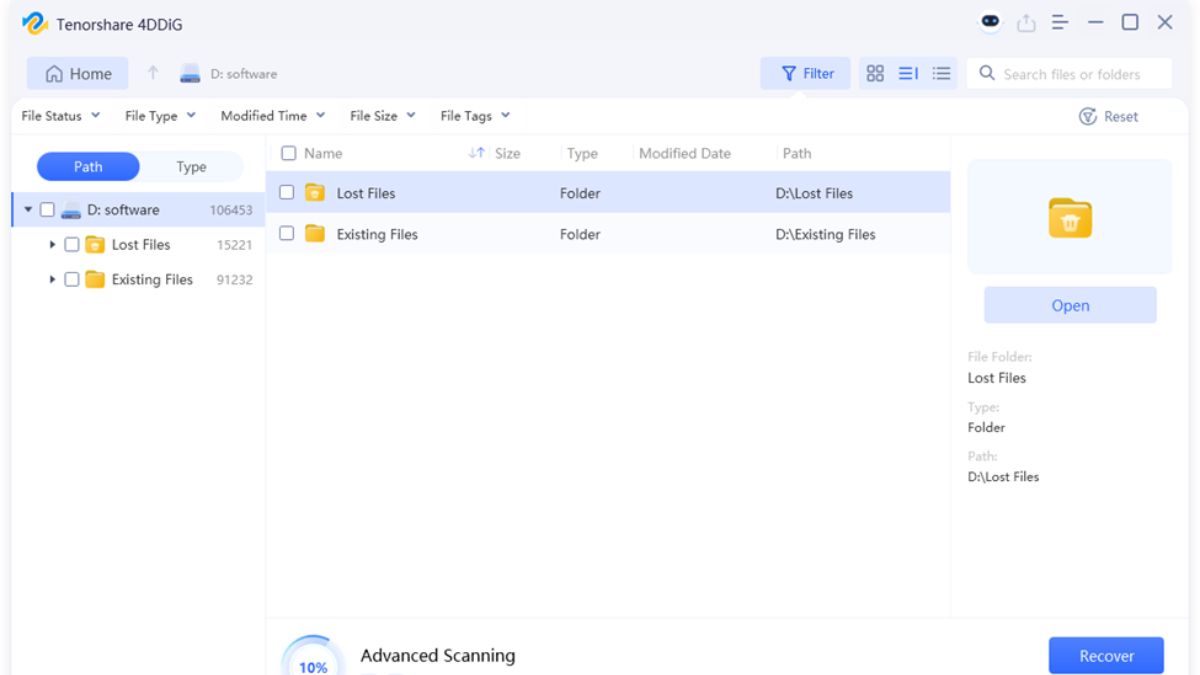Click the sort arrow icon beside Size column
1200x675 pixels.
(x=476, y=153)
